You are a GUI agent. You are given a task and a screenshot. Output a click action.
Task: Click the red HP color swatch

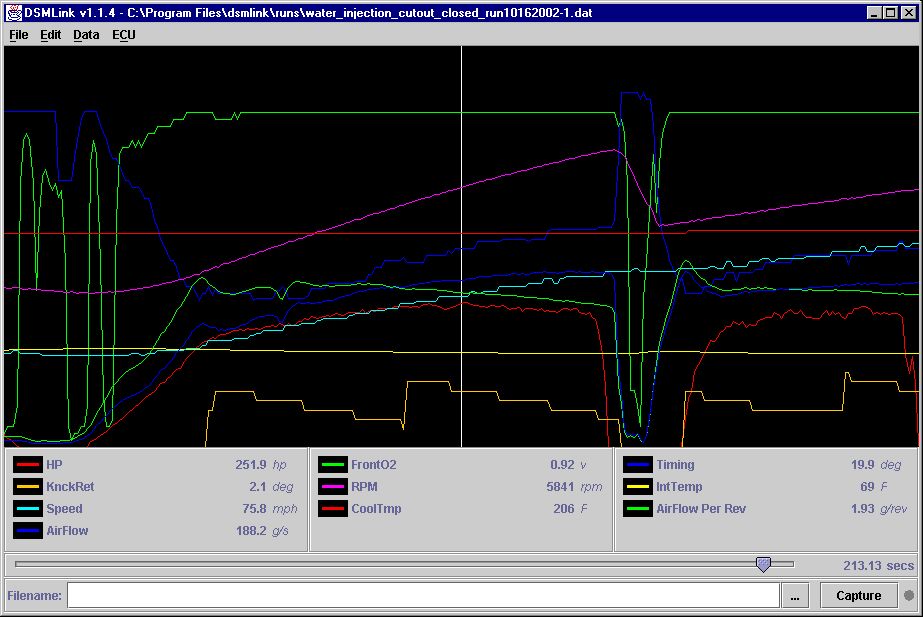click(x=28, y=465)
